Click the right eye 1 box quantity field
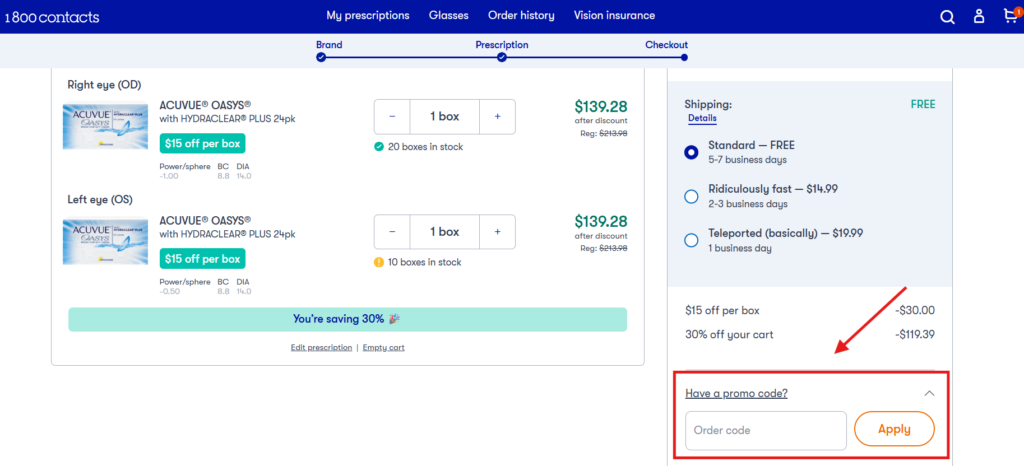Viewport: 1024px width, 466px height. (x=444, y=117)
